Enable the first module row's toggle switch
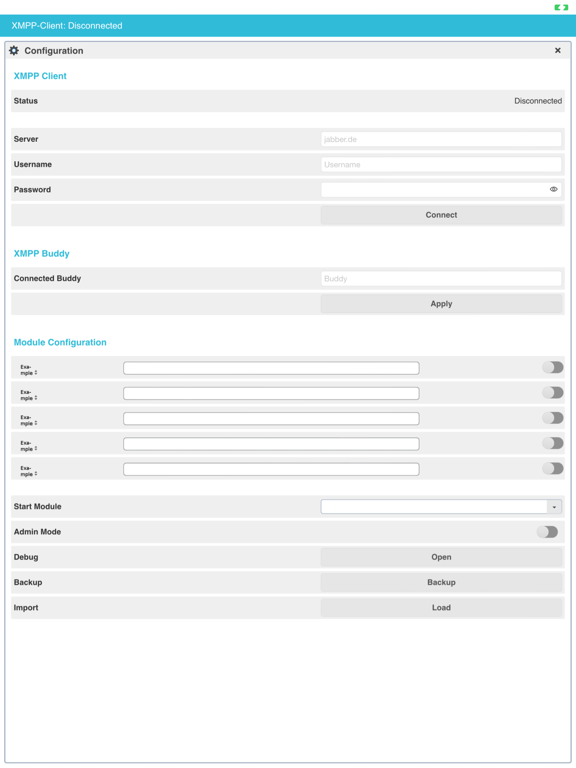This screenshot has width=576, height=768. point(552,367)
